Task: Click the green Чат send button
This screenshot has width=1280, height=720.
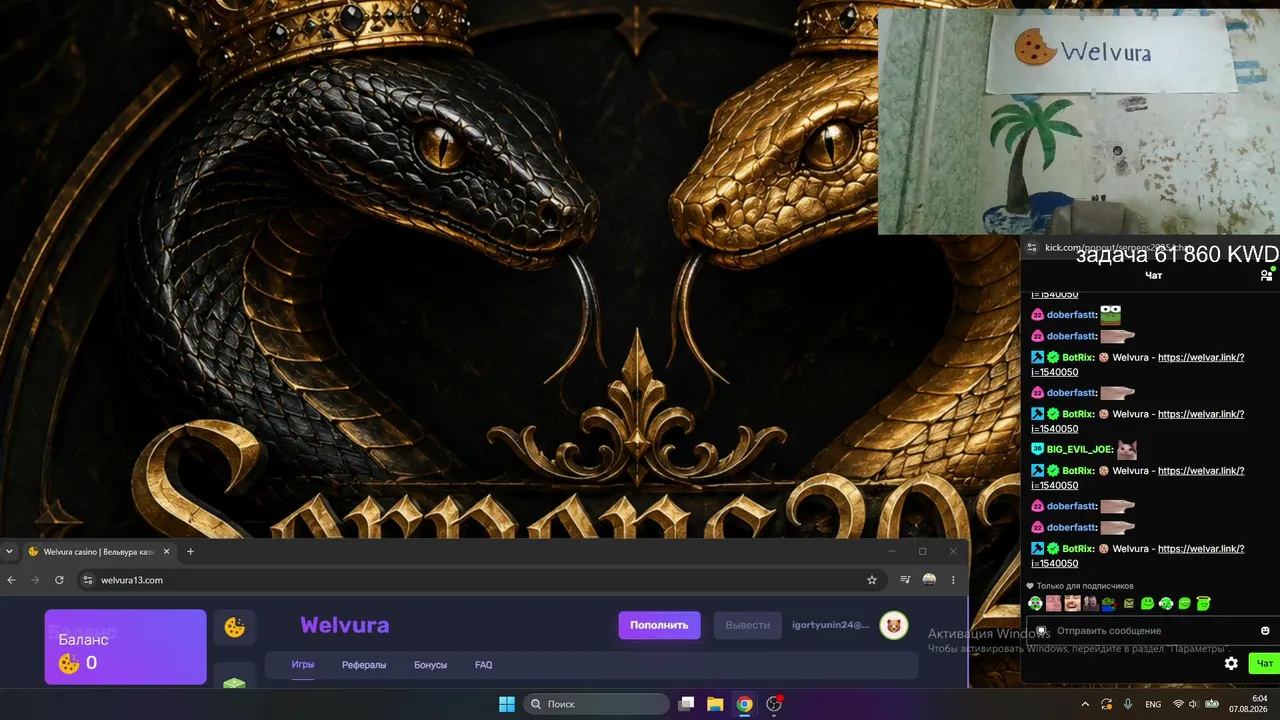Action: (x=1264, y=663)
